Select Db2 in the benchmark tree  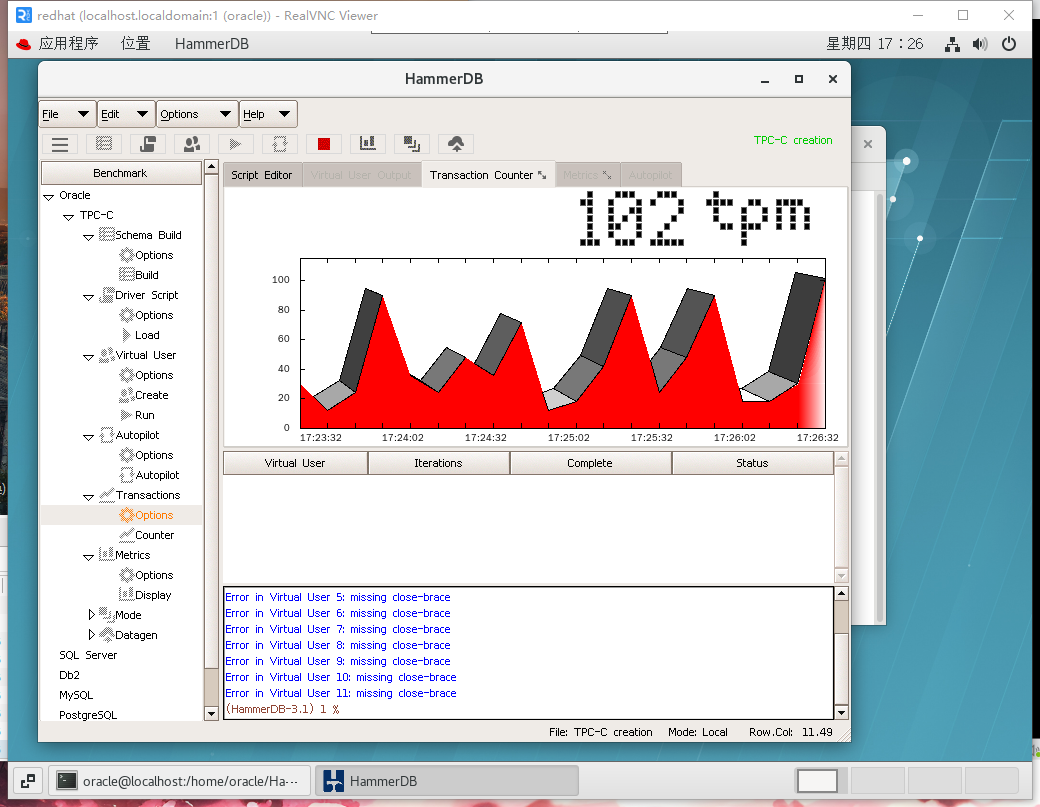70,675
